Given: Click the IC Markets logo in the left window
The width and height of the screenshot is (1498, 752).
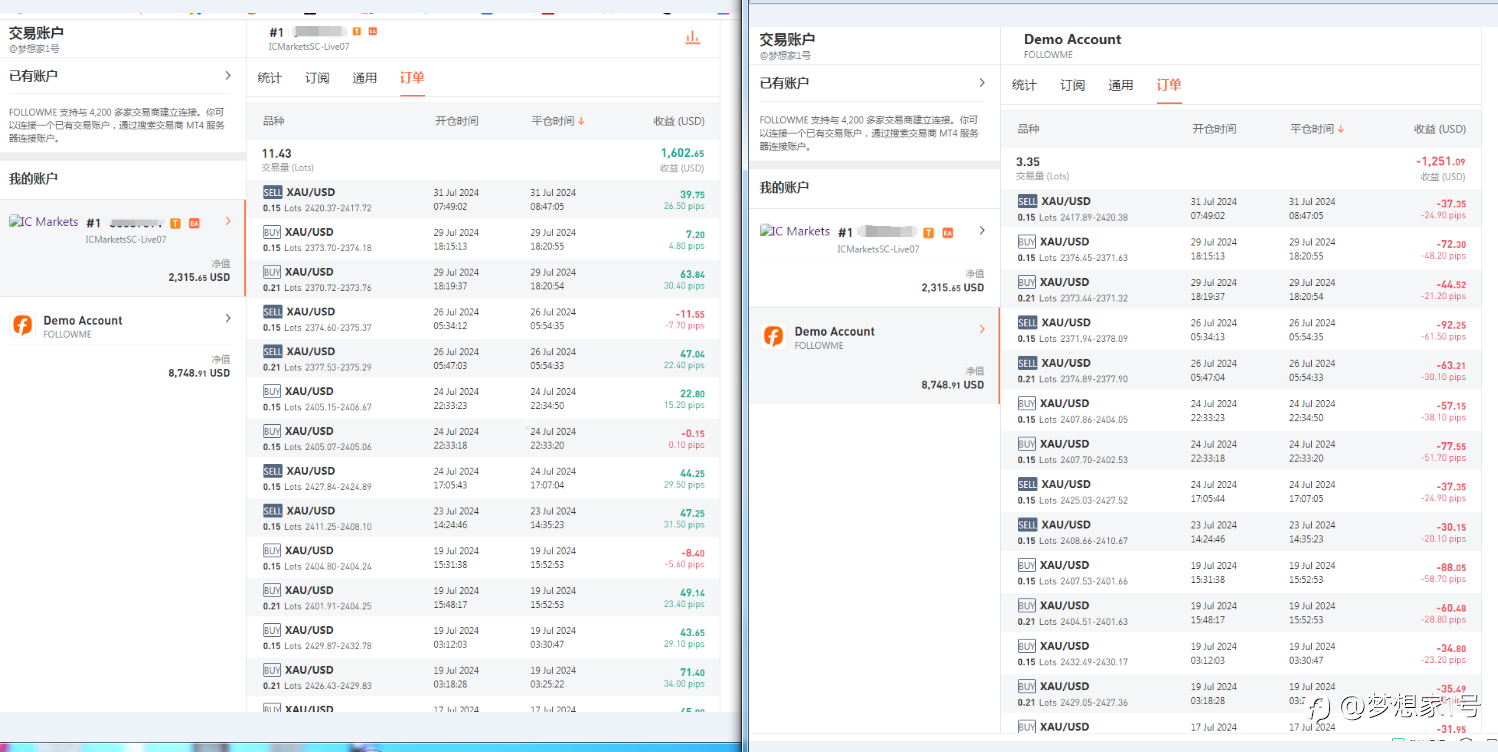Looking at the screenshot, I should [44, 222].
